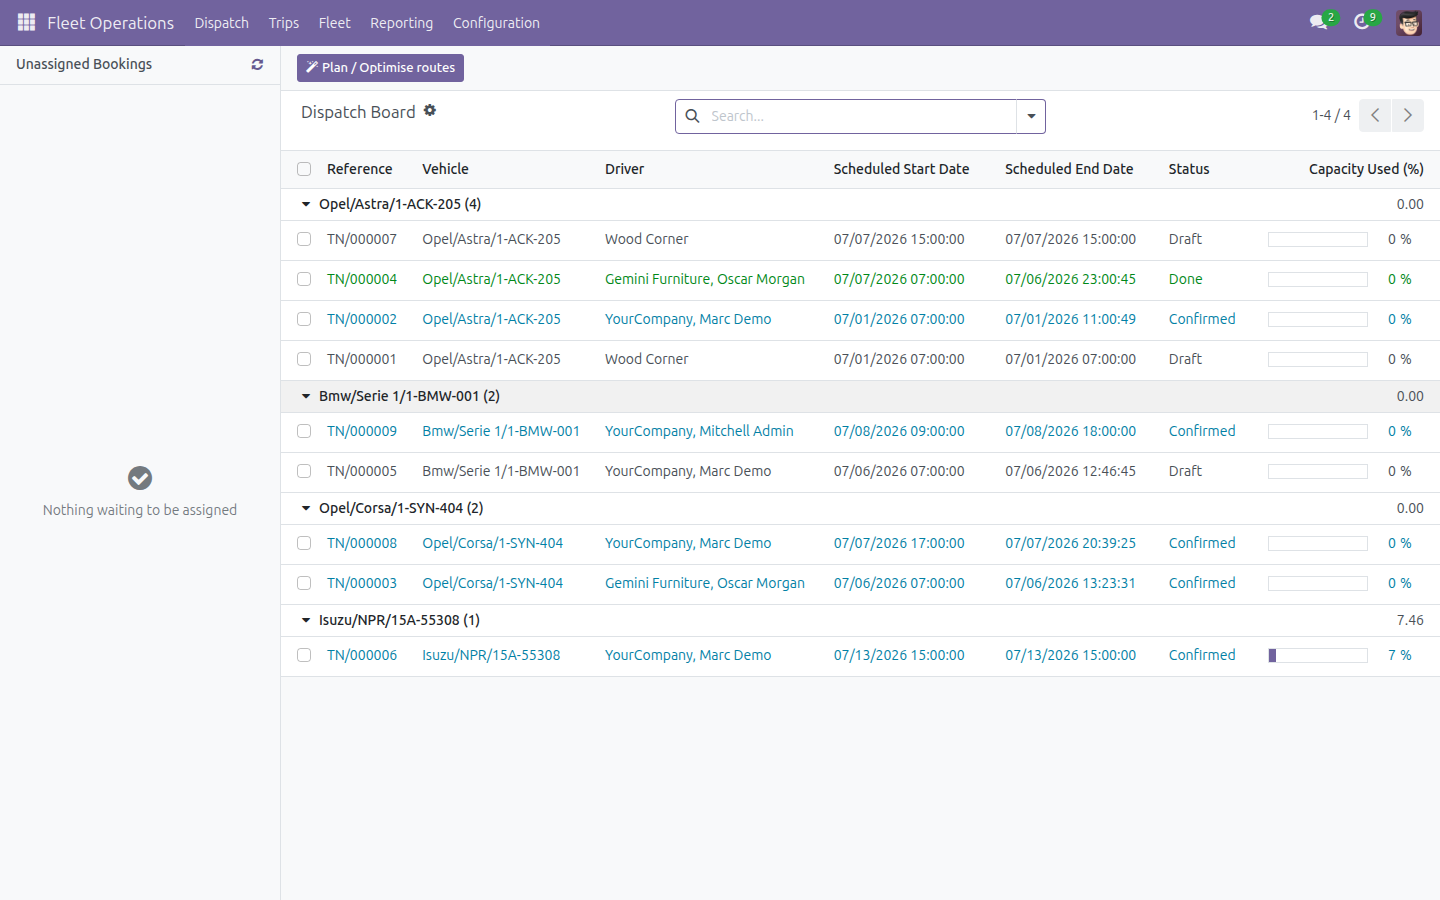This screenshot has height=900, width=1440.
Task: Open the apps grid home menu
Action: click(27, 22)
